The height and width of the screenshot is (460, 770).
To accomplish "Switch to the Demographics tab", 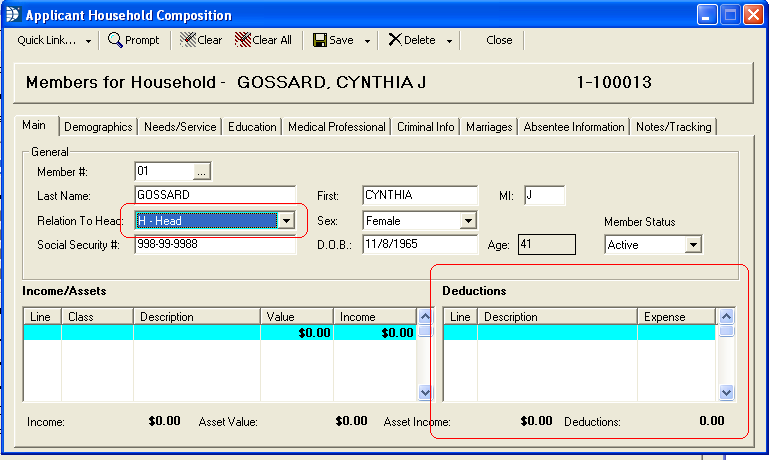I will 98,127.
